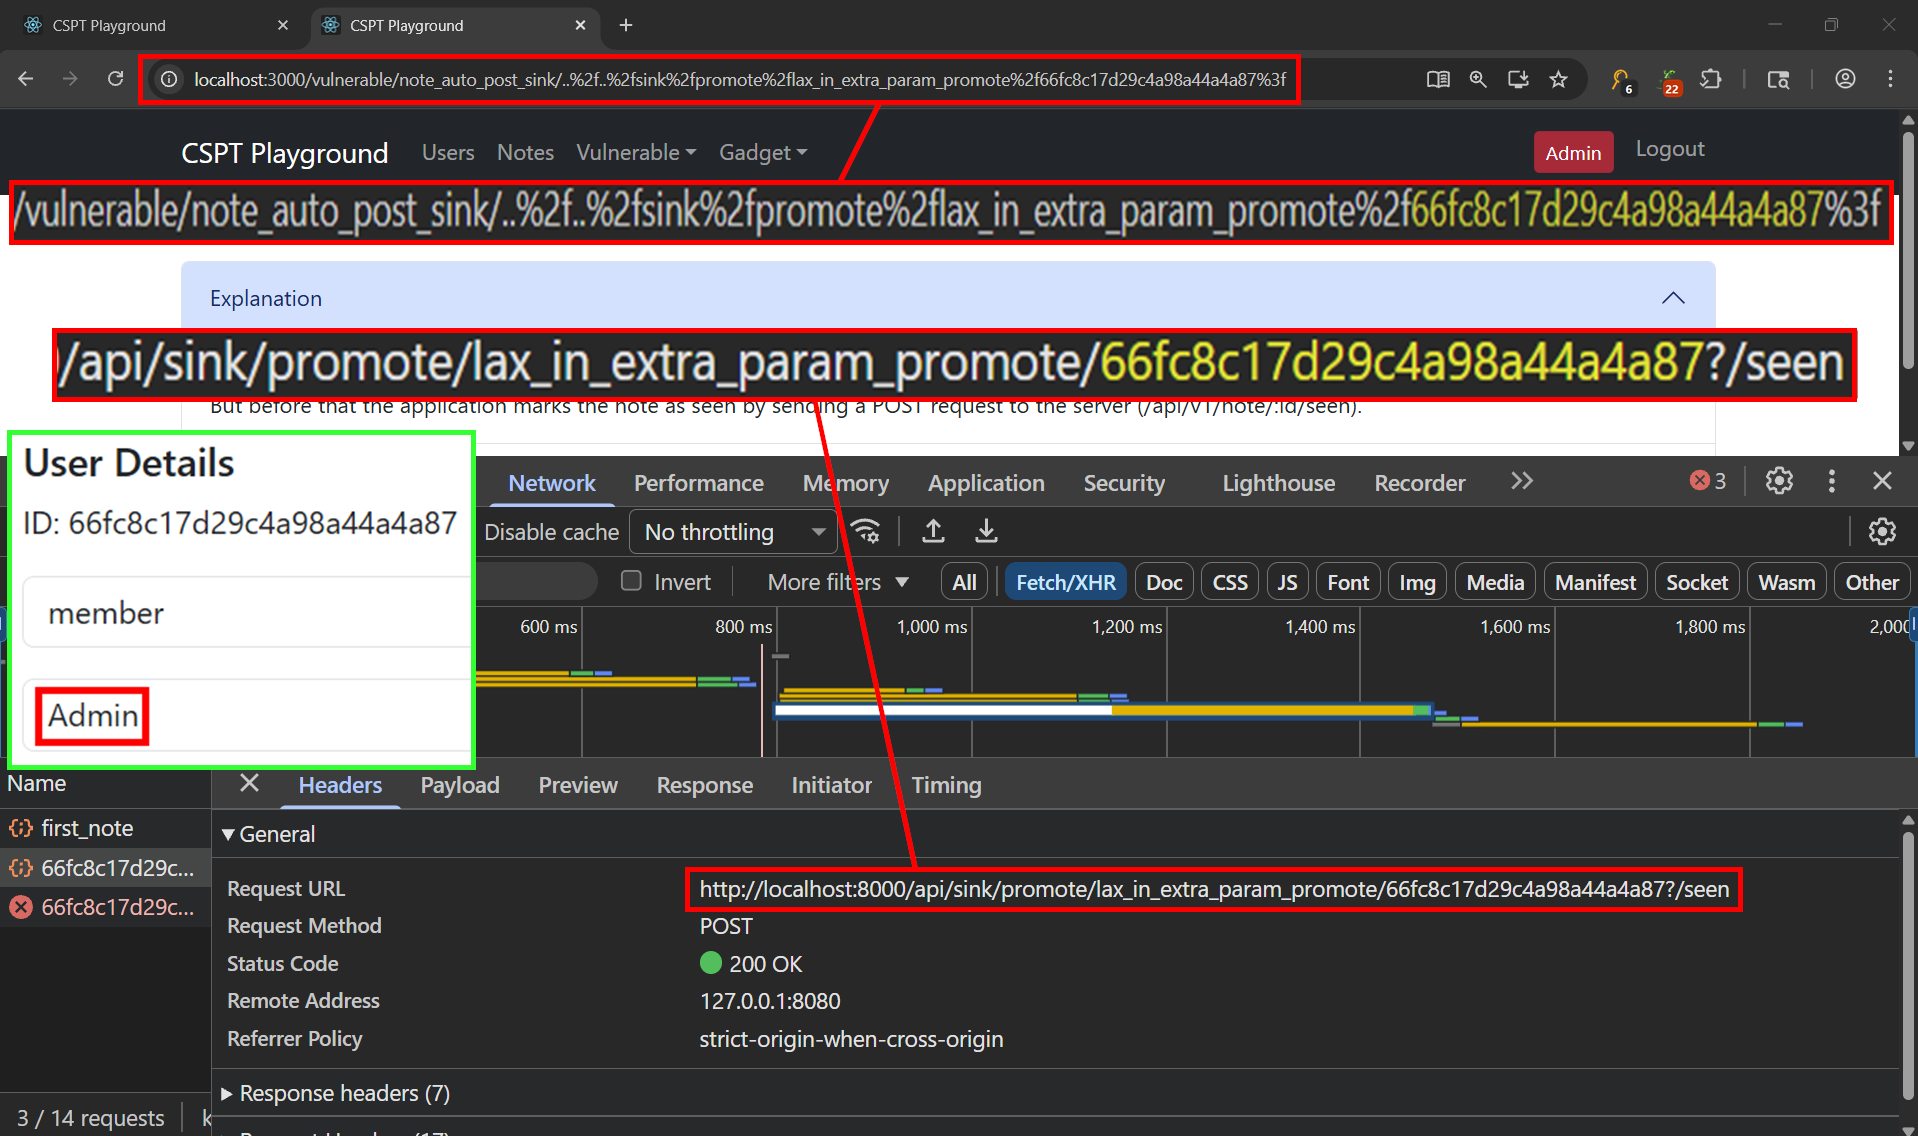Open the More filters dropdown
This screenshot has width=1918, height=1136.
click(x=838, y=582)
